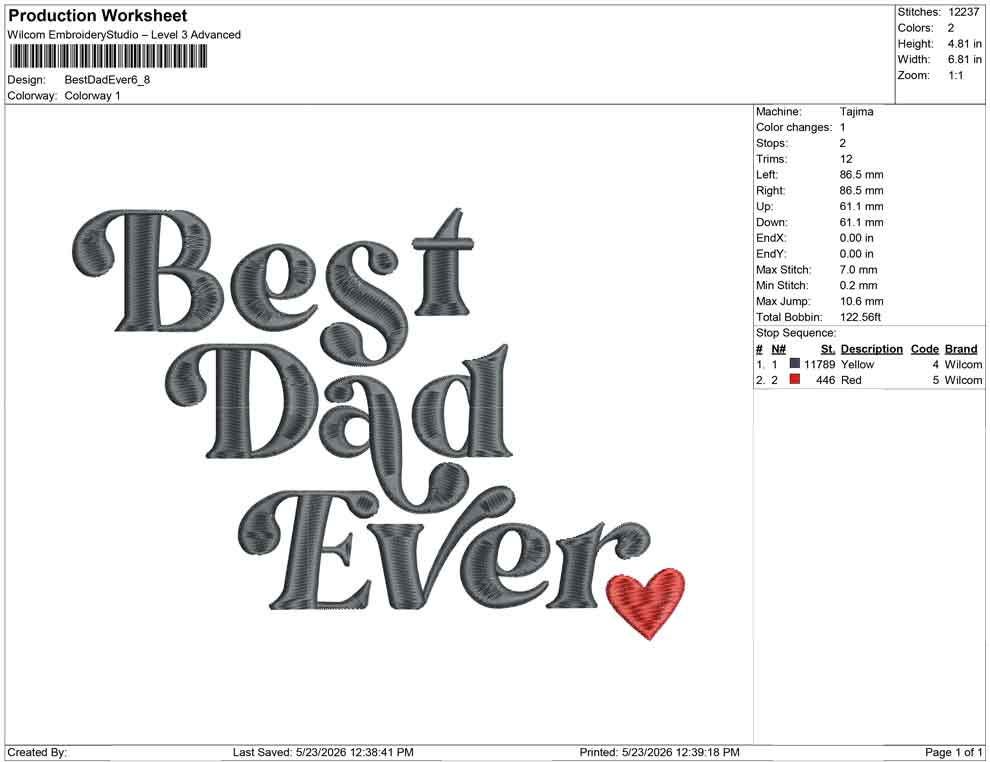Select the design name BestDadEver6_8

107,80
